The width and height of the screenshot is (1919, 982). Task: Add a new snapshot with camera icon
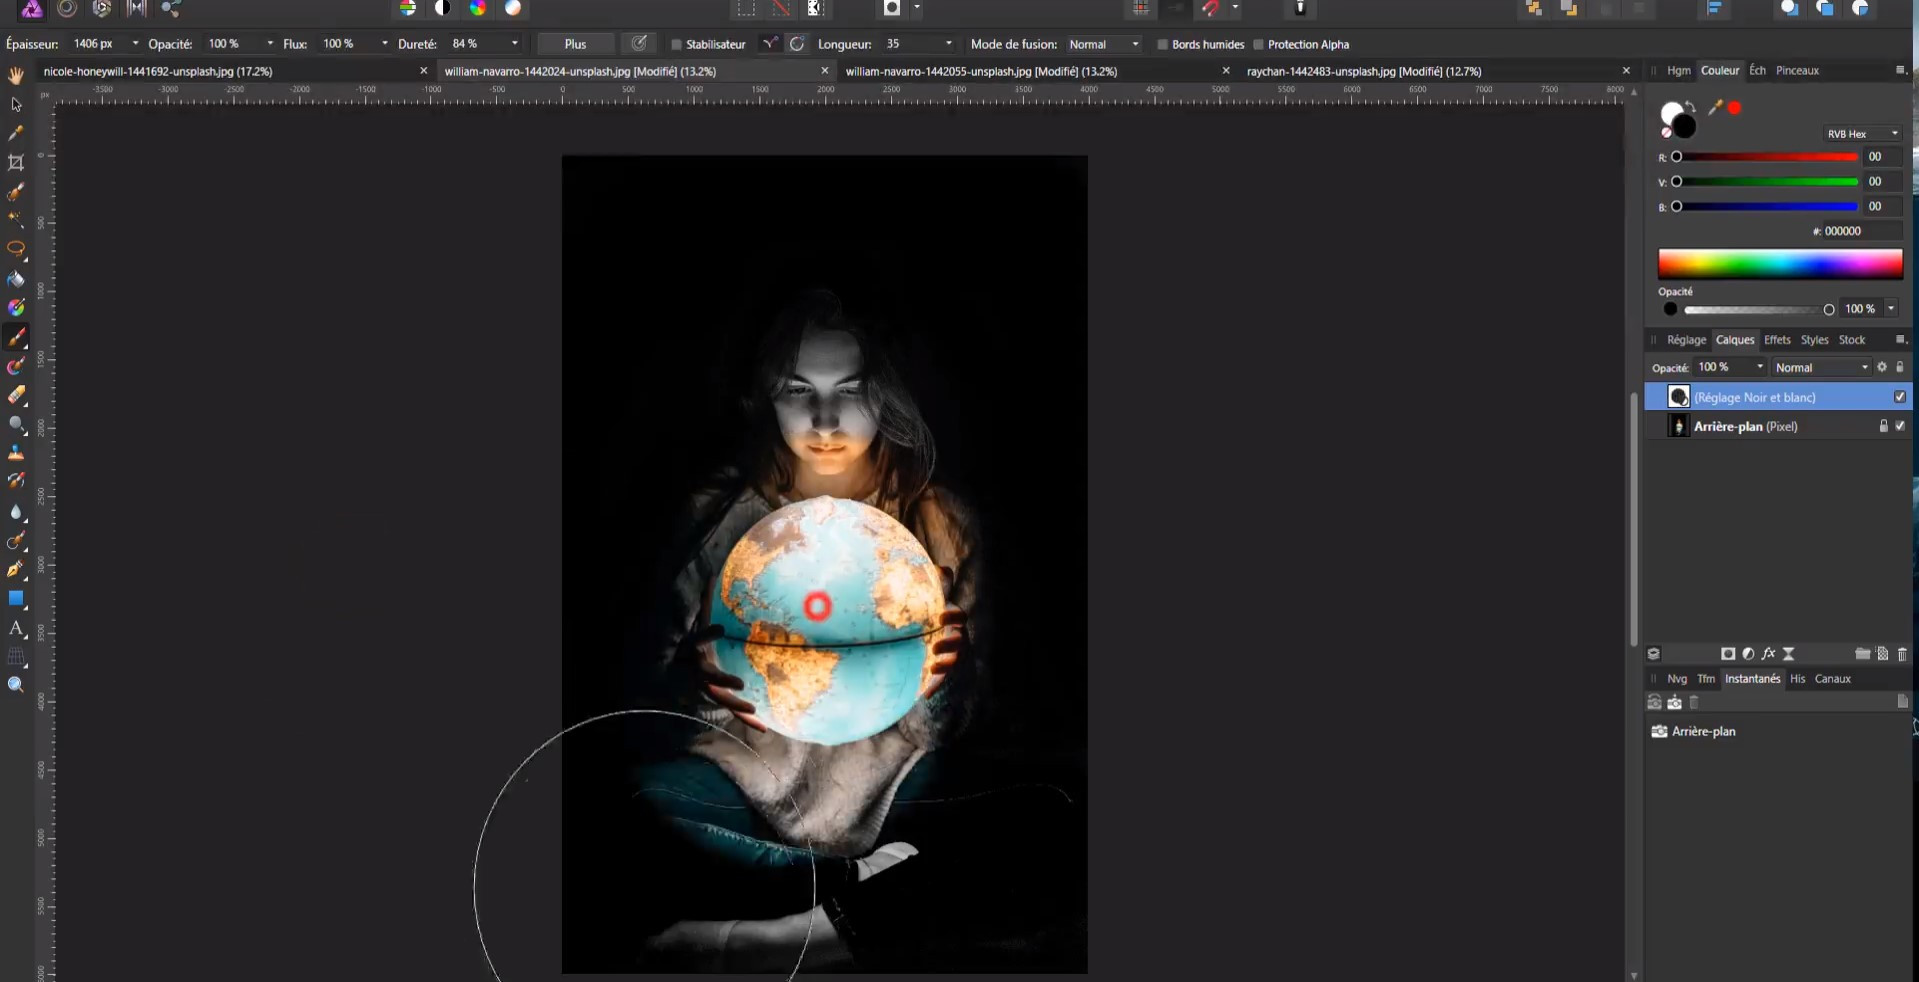coord(1675,703)
